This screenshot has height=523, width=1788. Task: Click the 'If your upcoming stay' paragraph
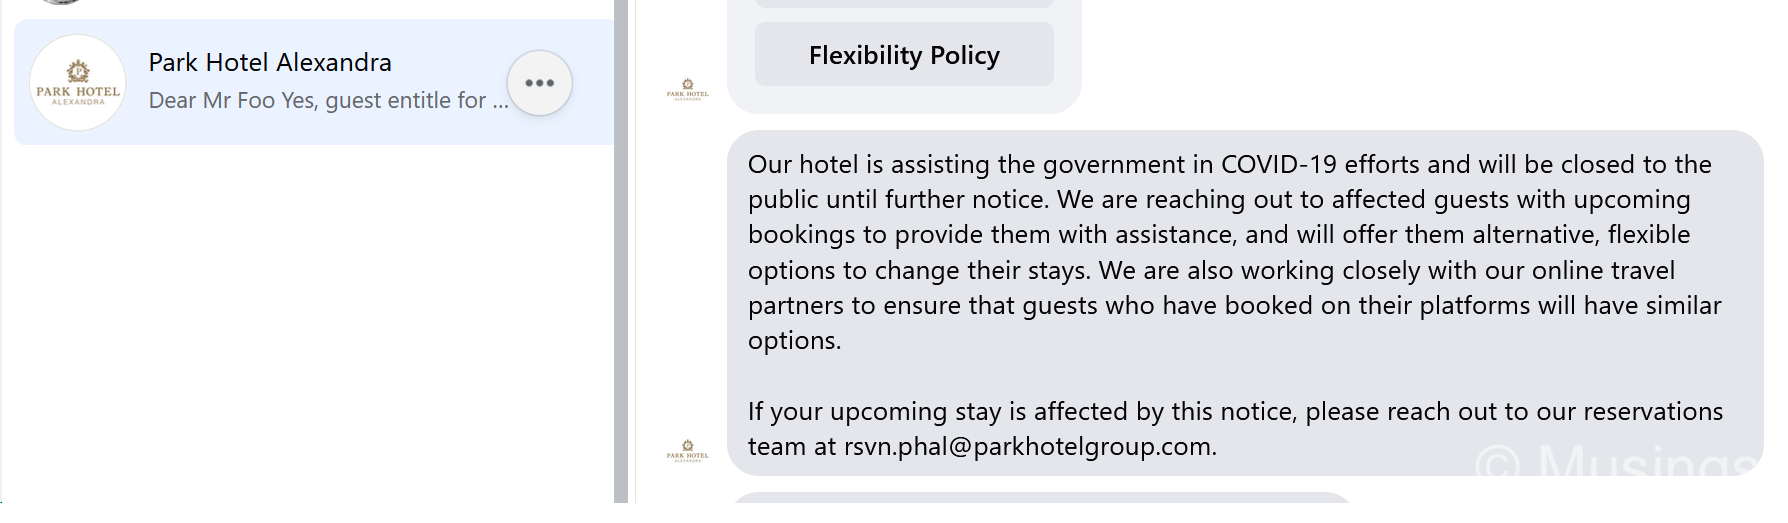[1235, 429]
